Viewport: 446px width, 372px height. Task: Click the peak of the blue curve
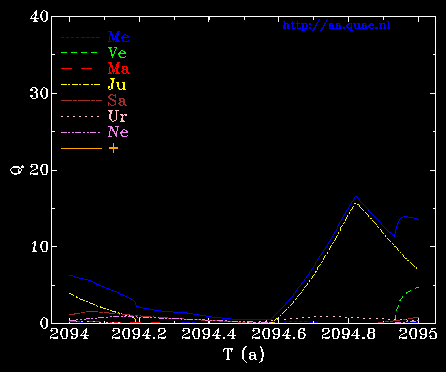pos(356,196)
